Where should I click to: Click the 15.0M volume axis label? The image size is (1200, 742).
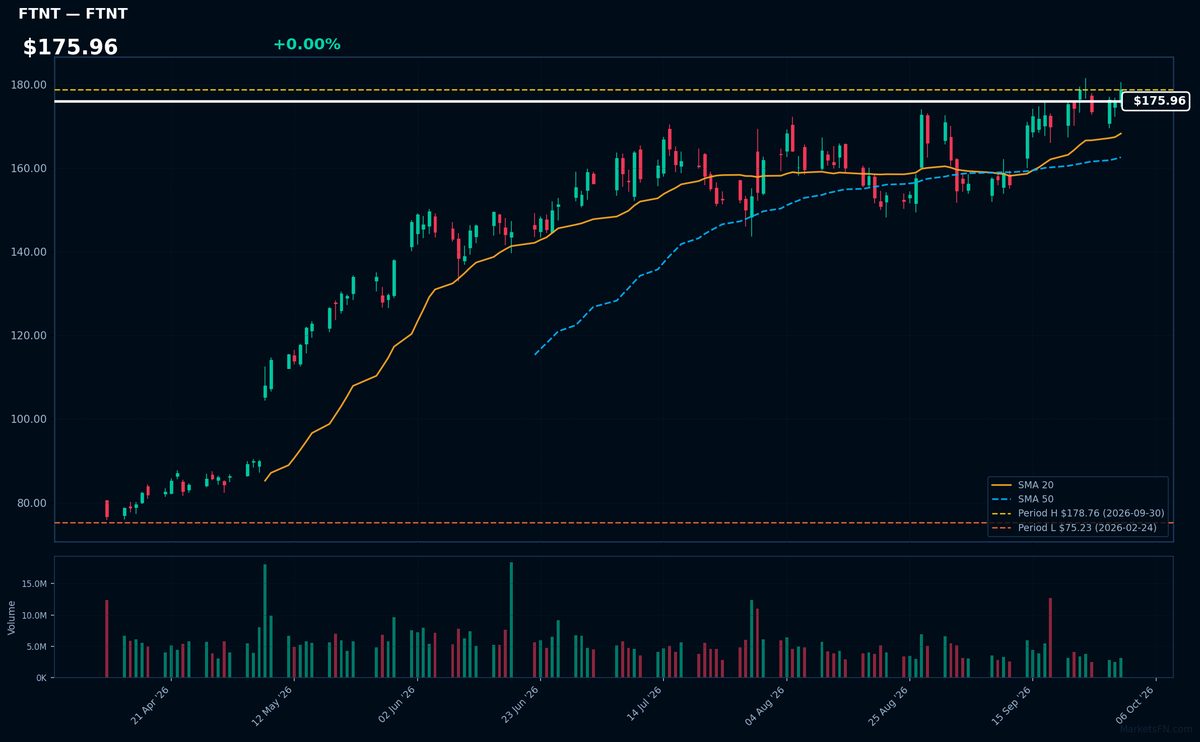[x=34, y=584]
